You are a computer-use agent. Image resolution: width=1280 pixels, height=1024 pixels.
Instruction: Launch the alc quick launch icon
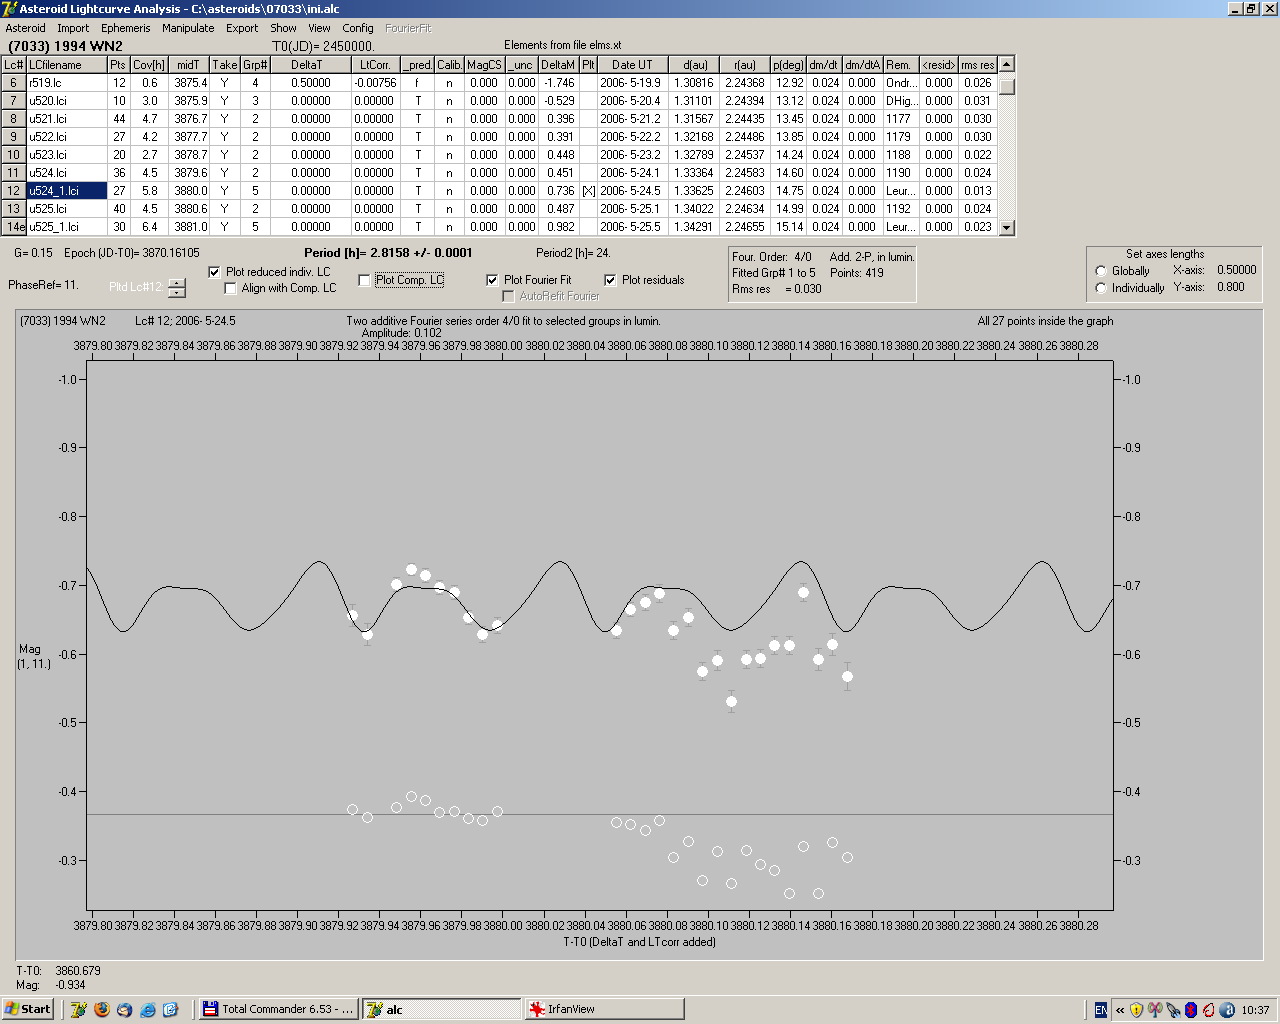tap(79, 1009)
